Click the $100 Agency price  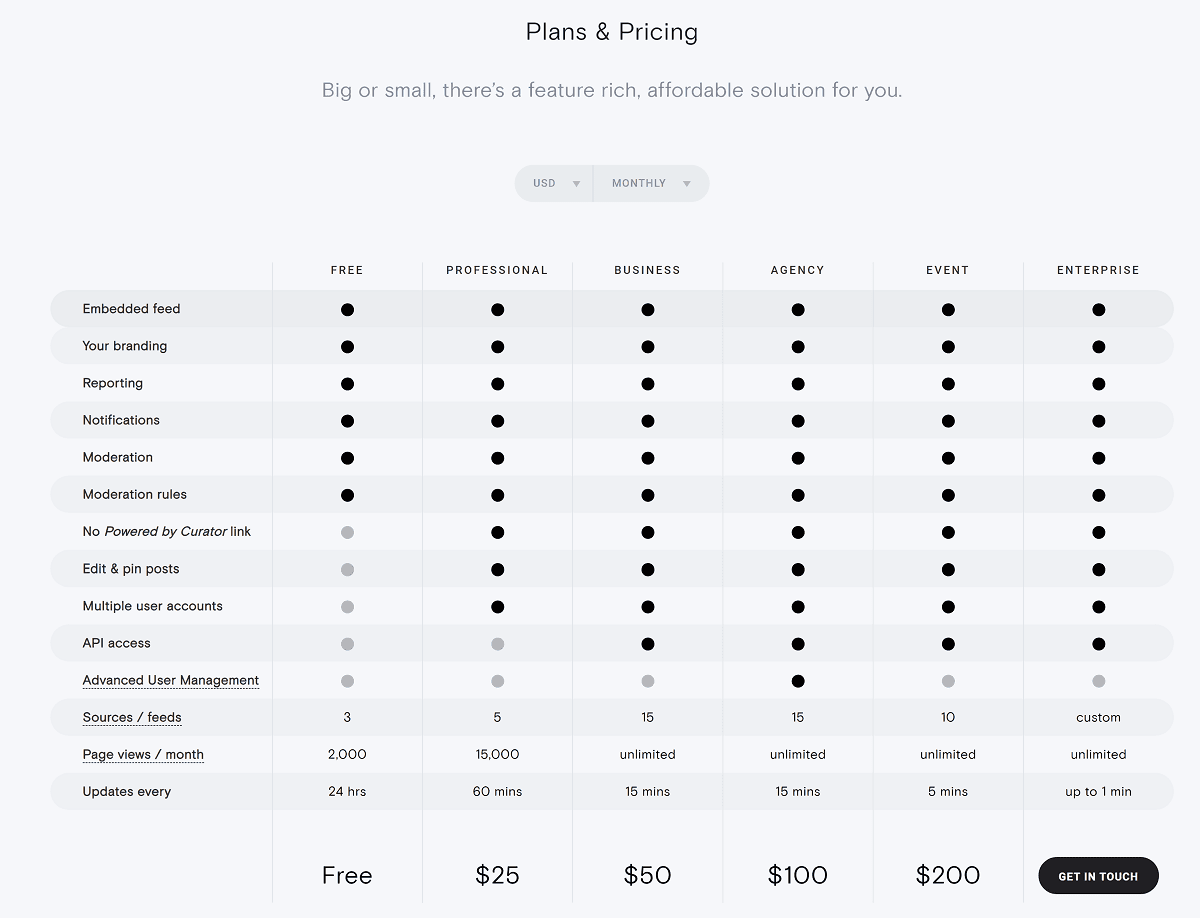coord(797,875)
